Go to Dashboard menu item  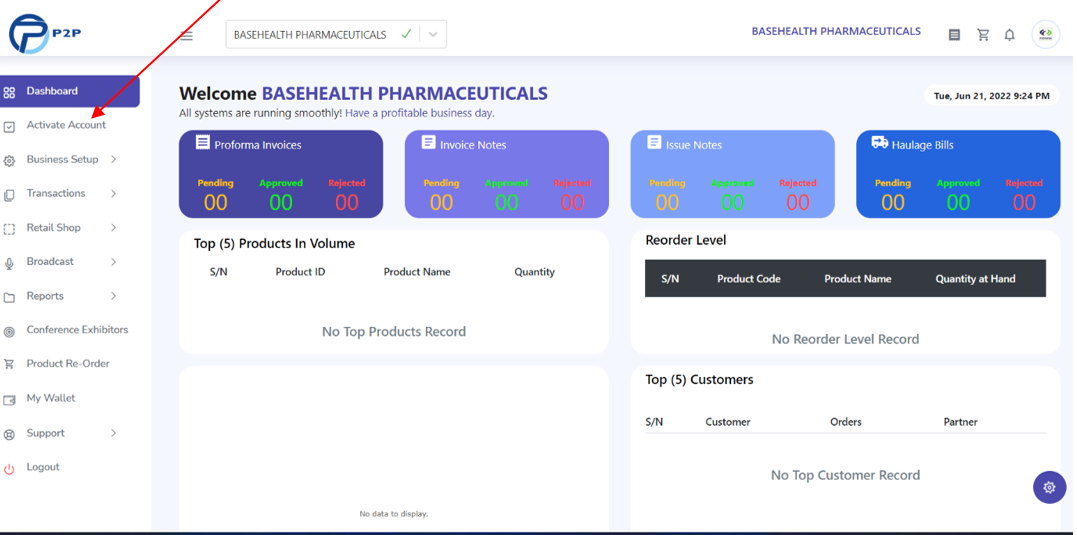pos(69,91)
